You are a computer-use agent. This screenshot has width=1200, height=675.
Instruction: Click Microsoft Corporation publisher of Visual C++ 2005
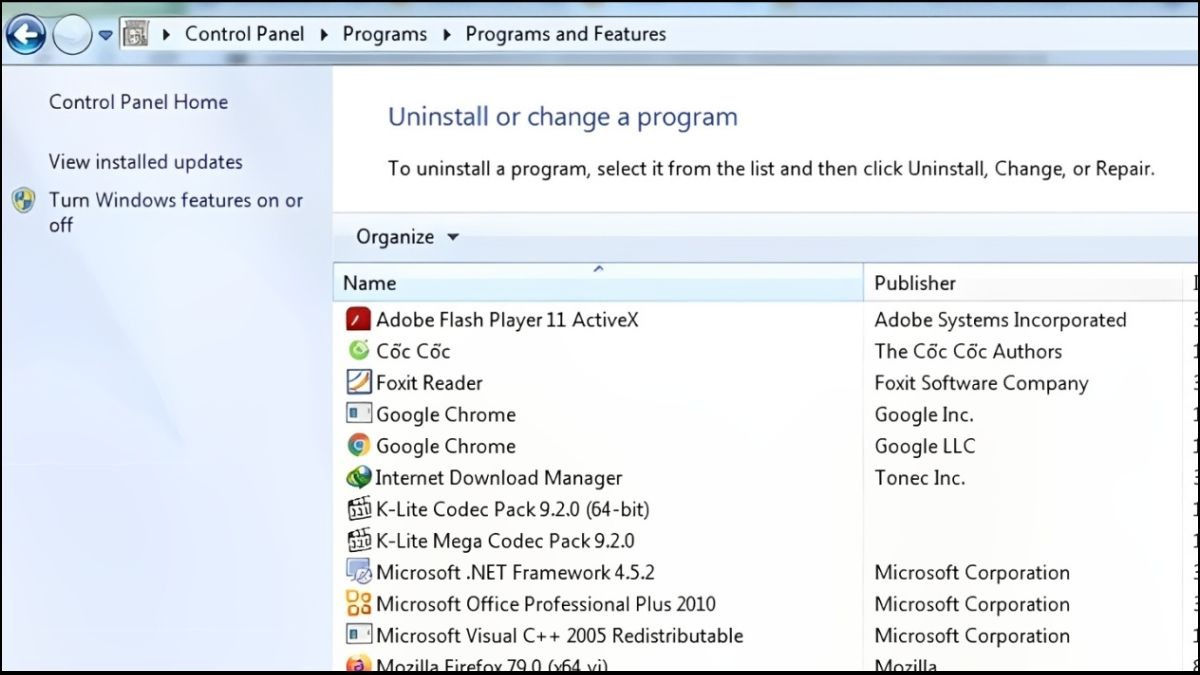click(x=972, y=636)
